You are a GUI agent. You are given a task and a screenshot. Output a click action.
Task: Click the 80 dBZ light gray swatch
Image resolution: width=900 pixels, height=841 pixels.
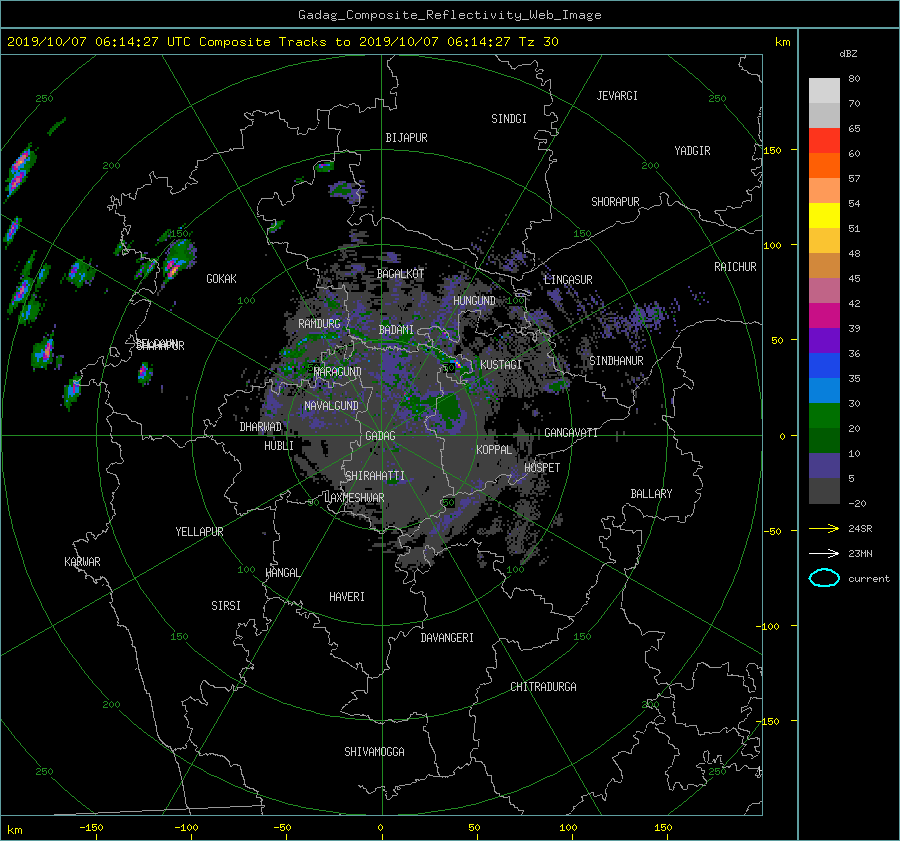[x=824, y=91]
